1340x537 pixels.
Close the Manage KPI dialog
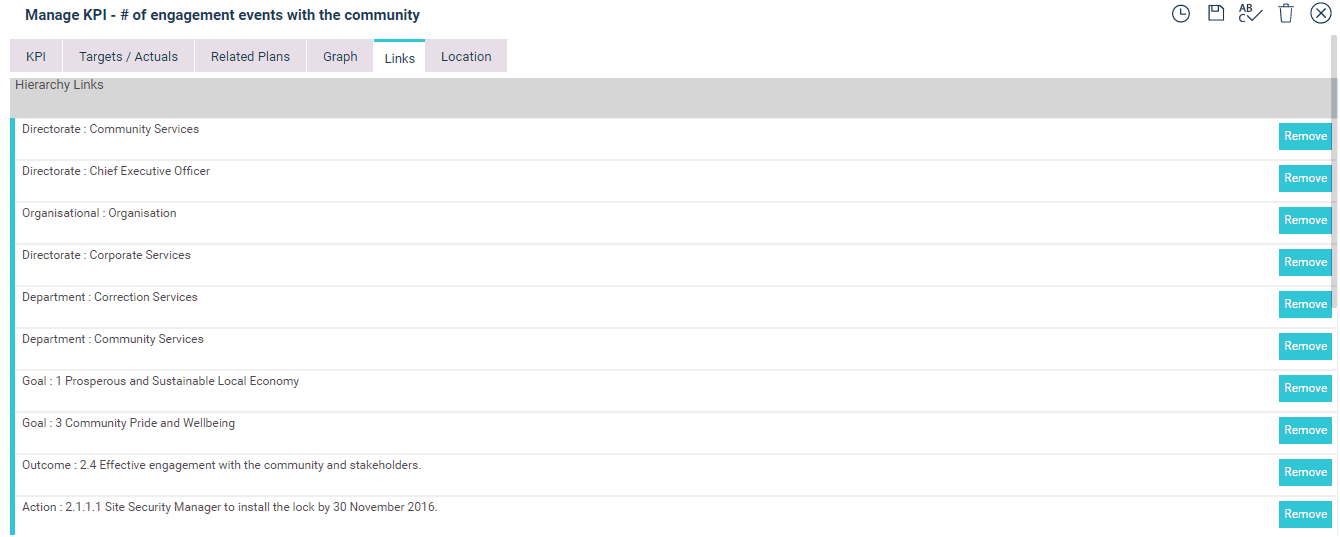[x=1320, y=14]
